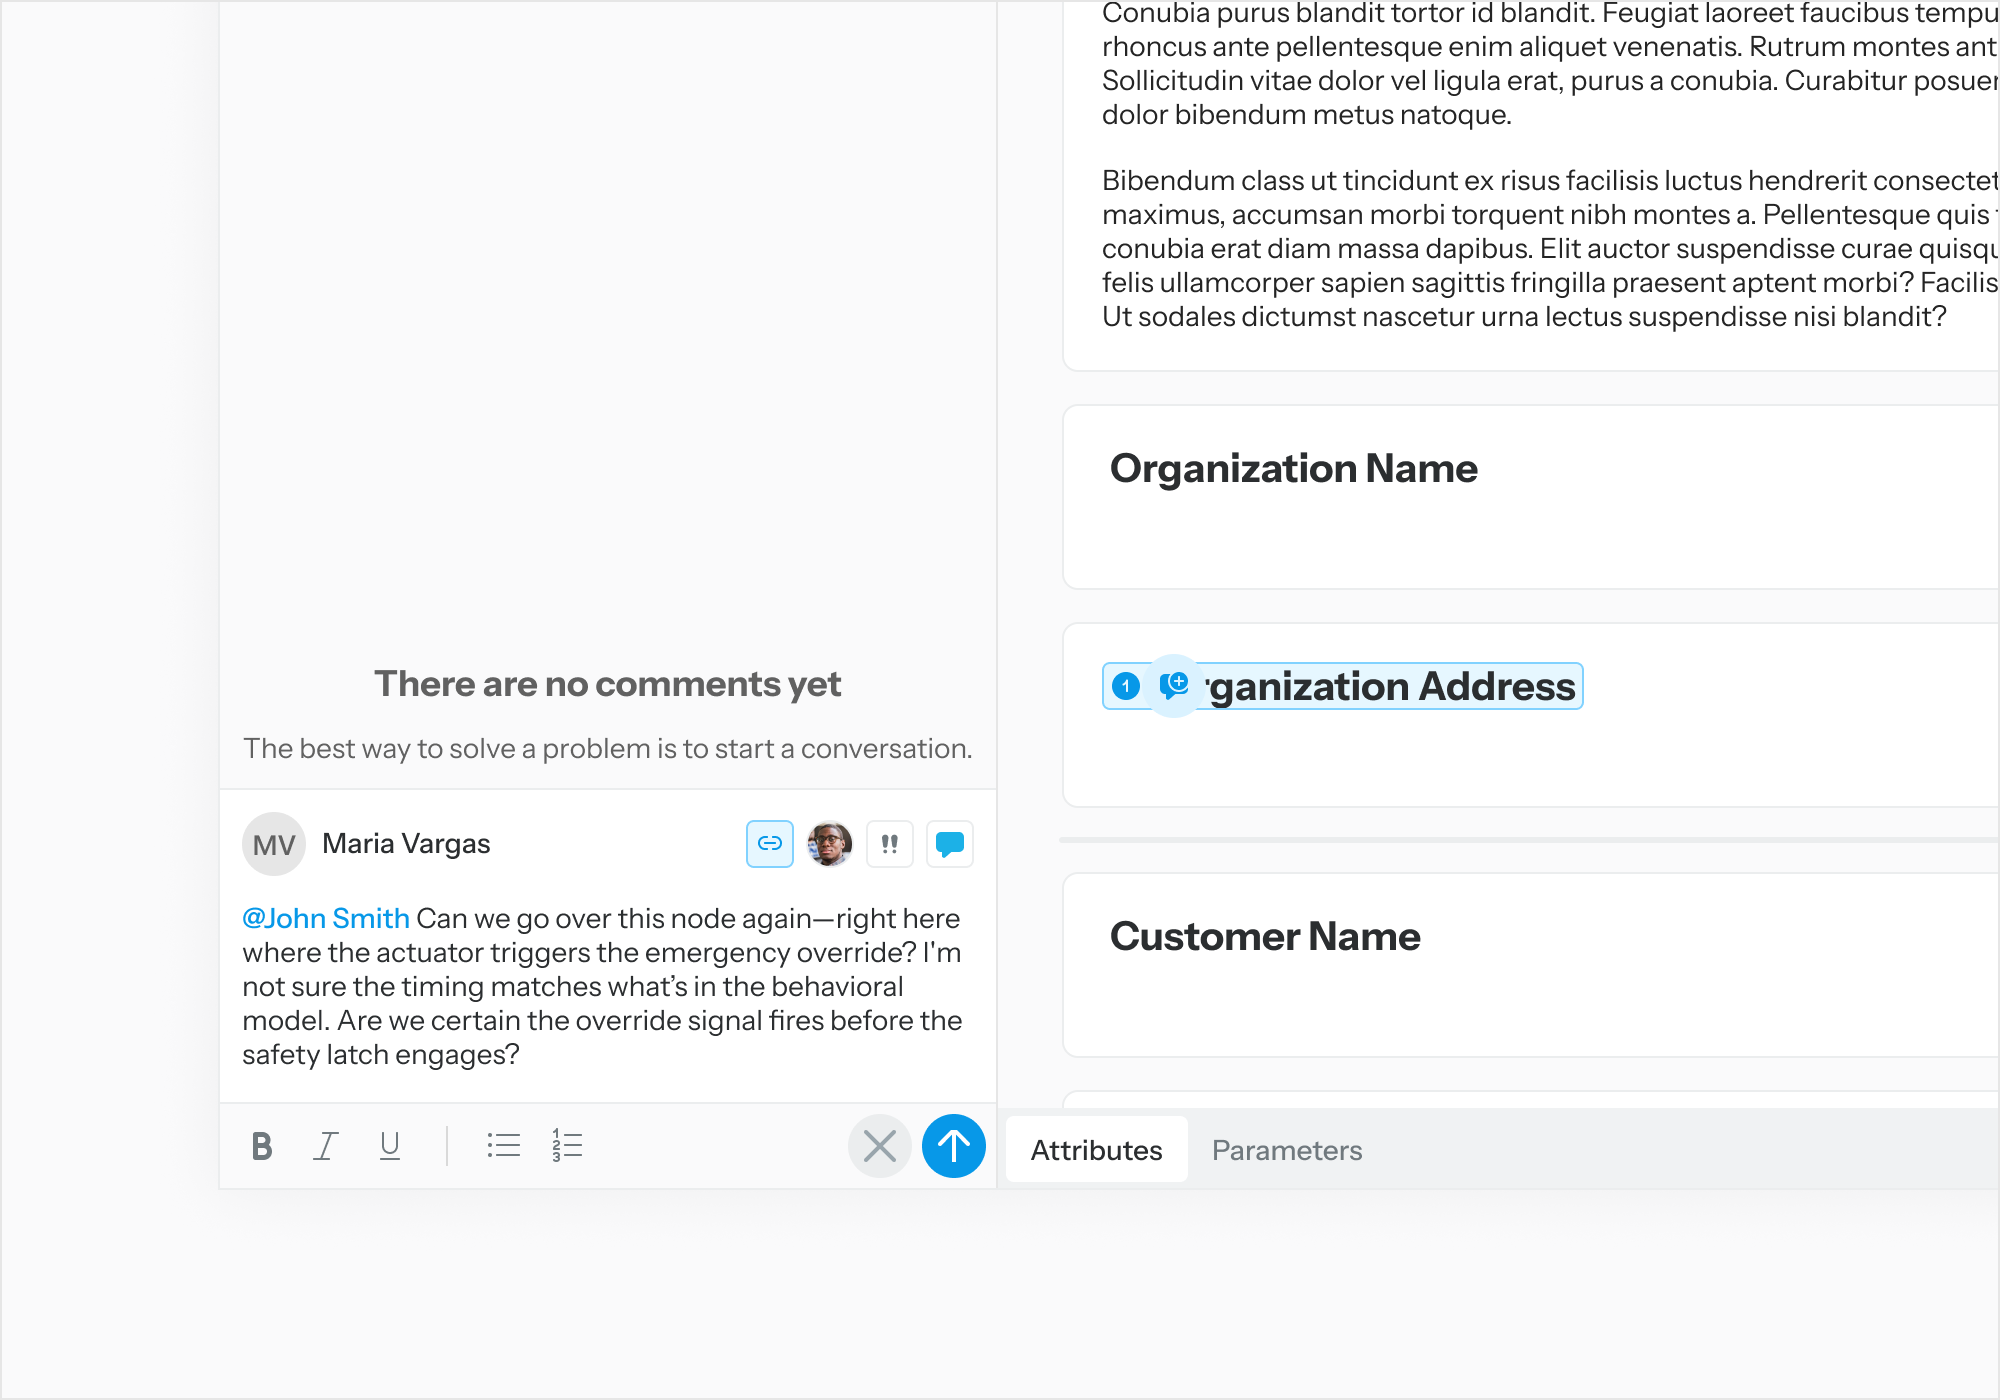The height and width of the screenshot is (1400, 2000).
Task: Click the link attachment icon
Action: coord(769,844)
